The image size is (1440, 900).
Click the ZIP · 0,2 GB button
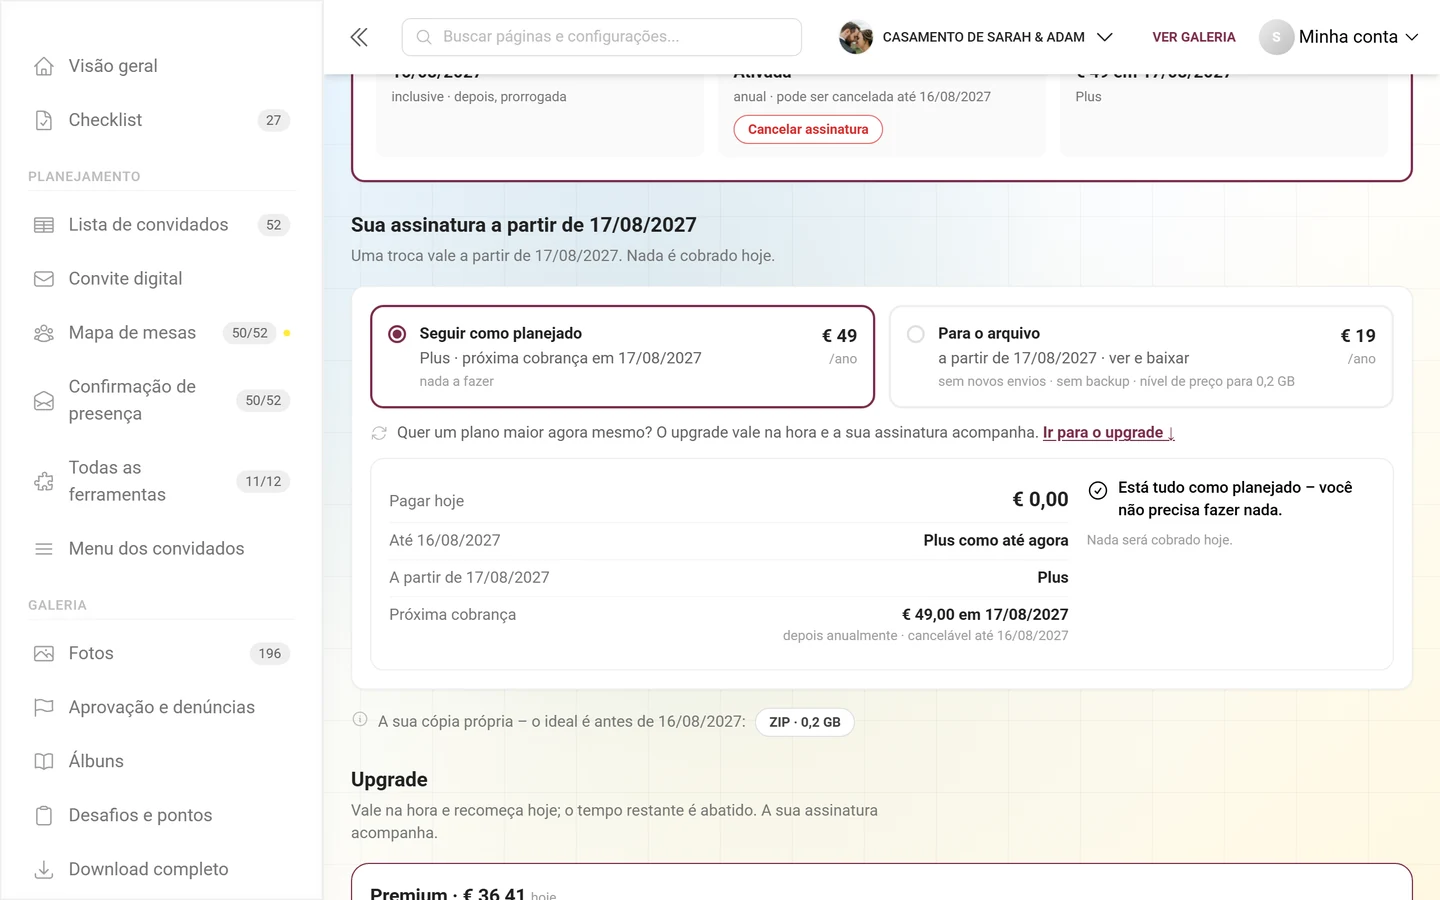click(805, 722)
